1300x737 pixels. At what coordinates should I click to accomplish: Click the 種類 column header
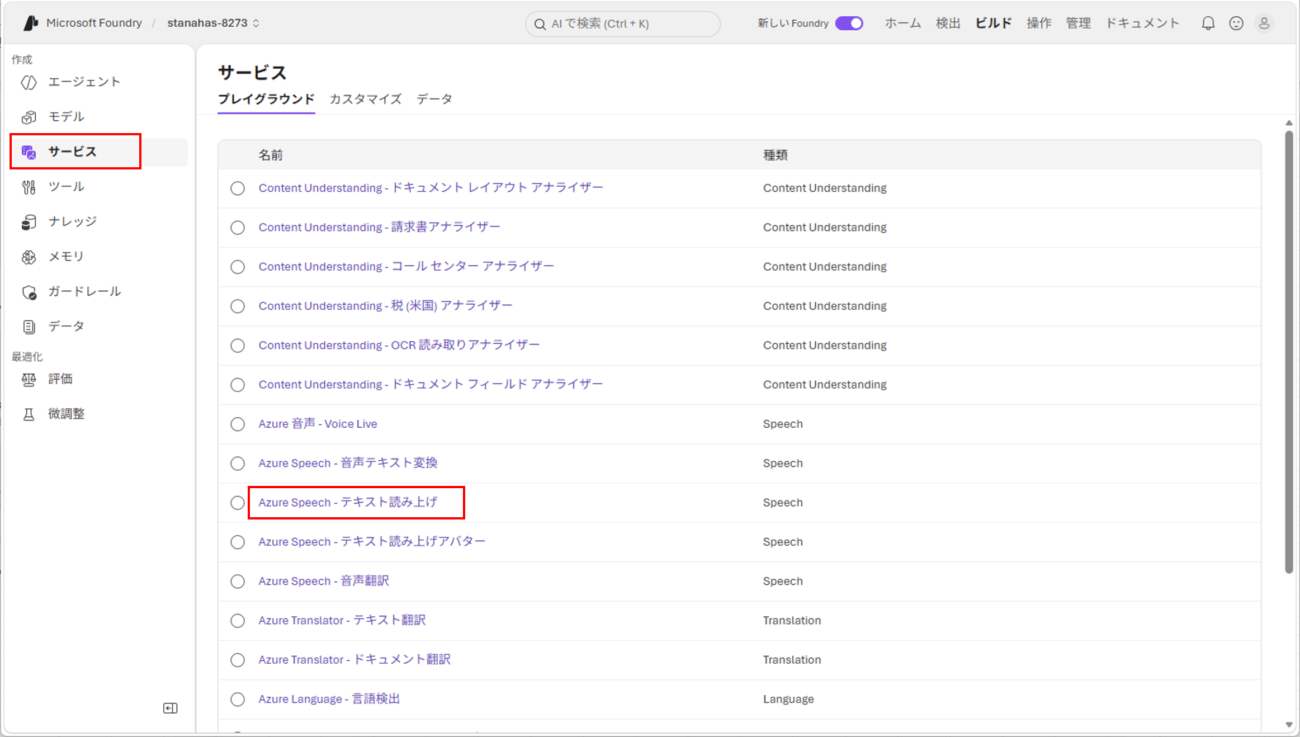point(775,155)
